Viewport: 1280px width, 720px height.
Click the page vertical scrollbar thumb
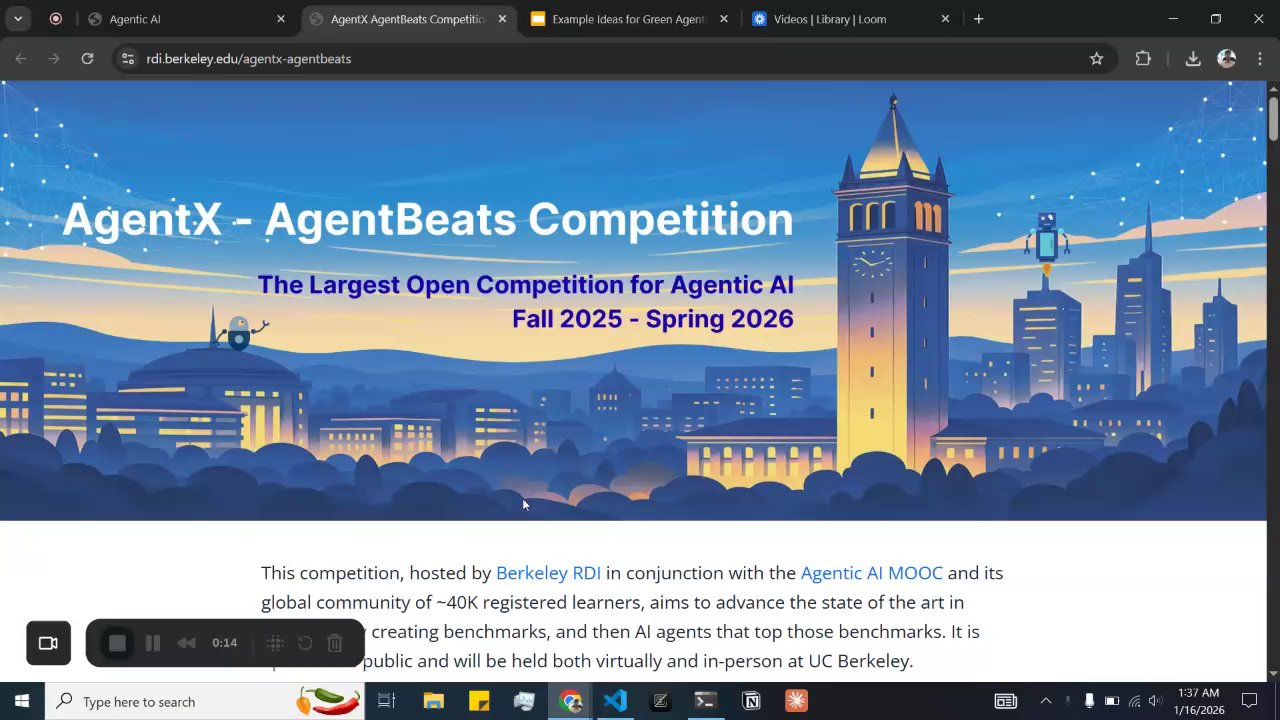point(1273,119)
